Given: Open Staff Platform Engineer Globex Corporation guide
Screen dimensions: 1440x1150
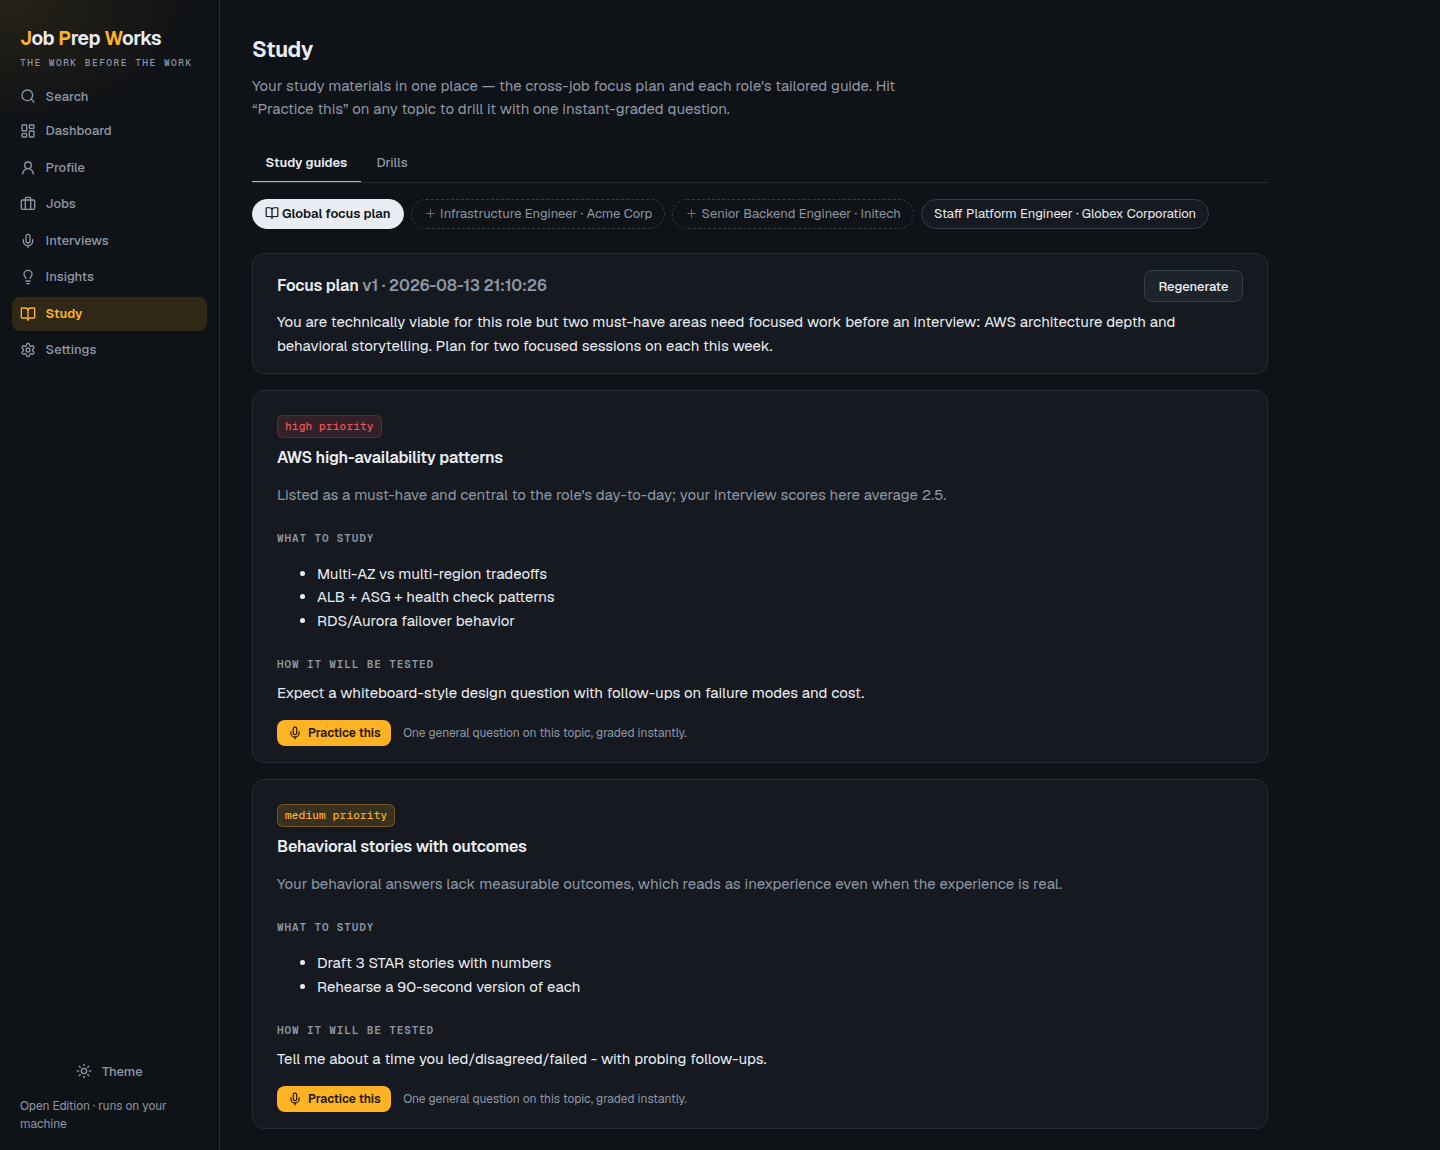Looking at the screenshot, I should click(x=1065, y=214).
